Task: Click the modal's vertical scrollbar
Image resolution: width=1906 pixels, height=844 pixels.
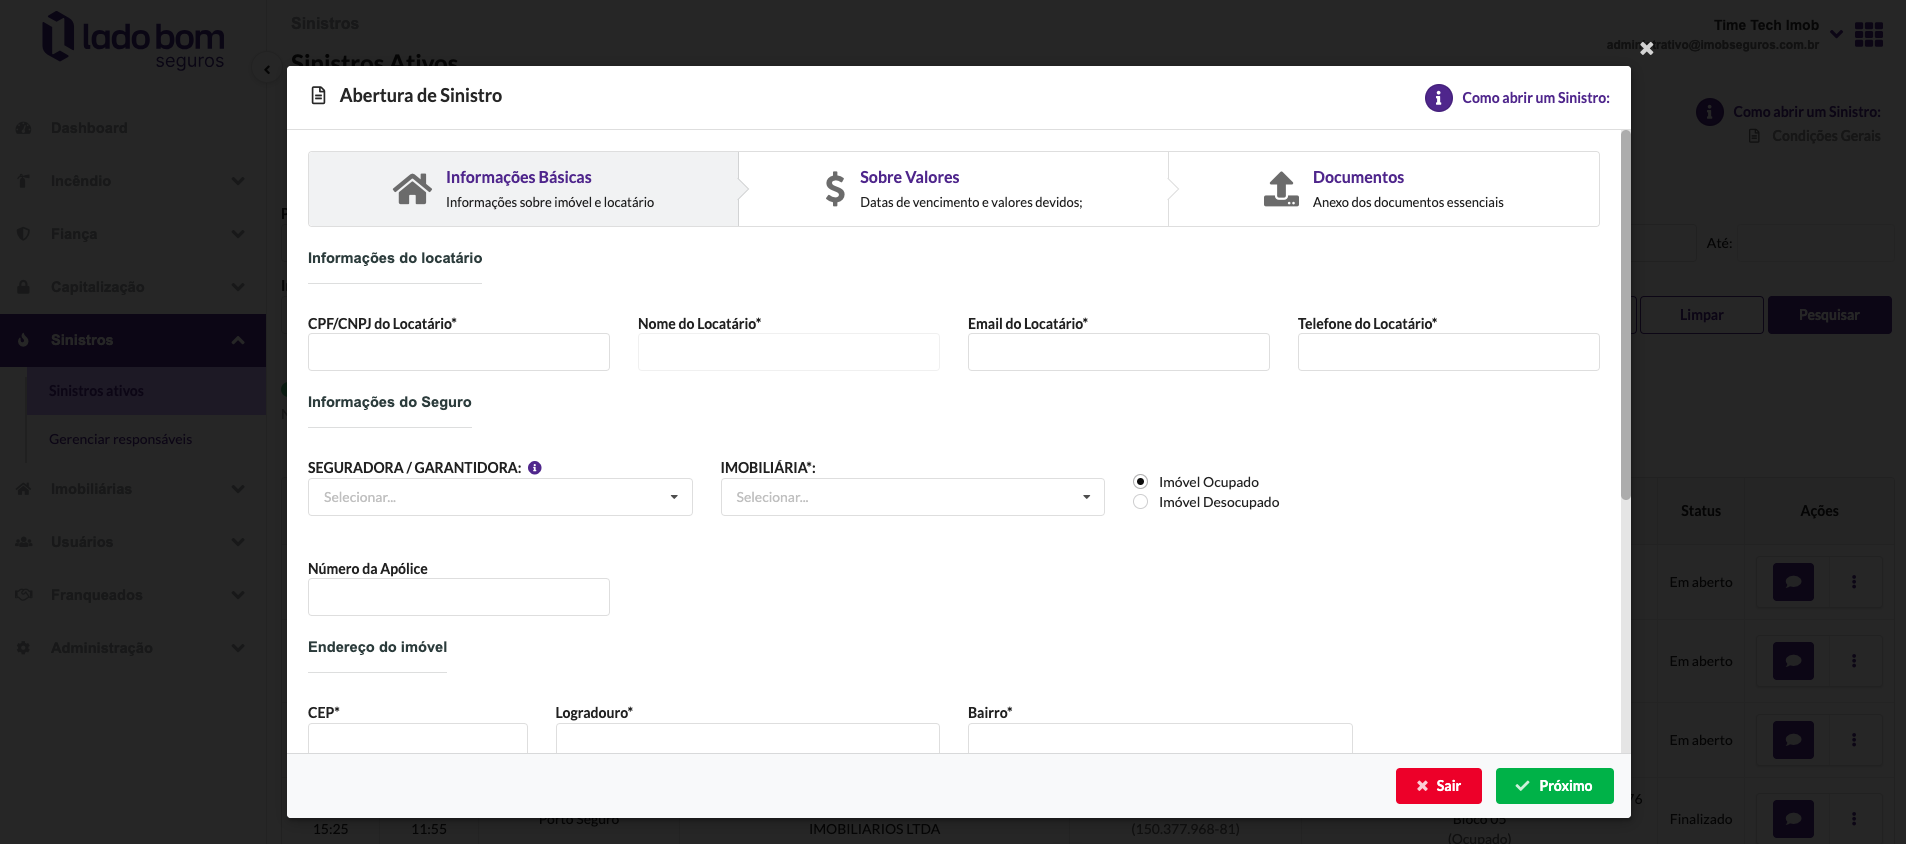Action: tap(1625, 315)
